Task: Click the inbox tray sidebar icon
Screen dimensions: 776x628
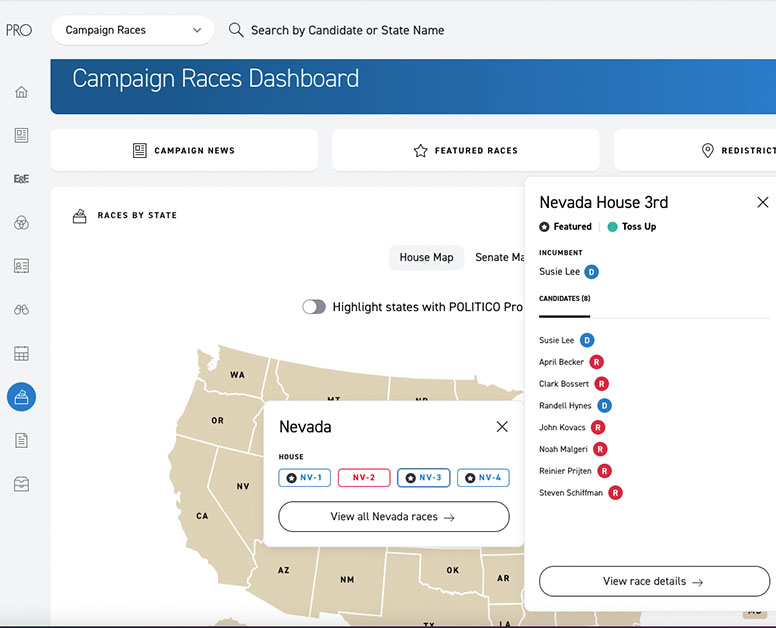Action: 21,484
